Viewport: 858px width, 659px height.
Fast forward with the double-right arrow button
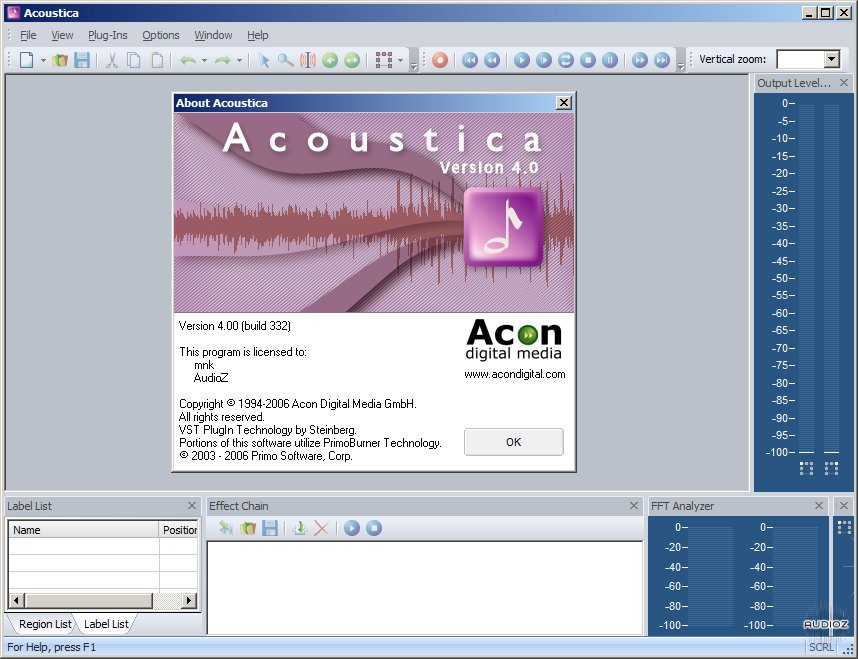pyautogui.click(x=640, y=60)
